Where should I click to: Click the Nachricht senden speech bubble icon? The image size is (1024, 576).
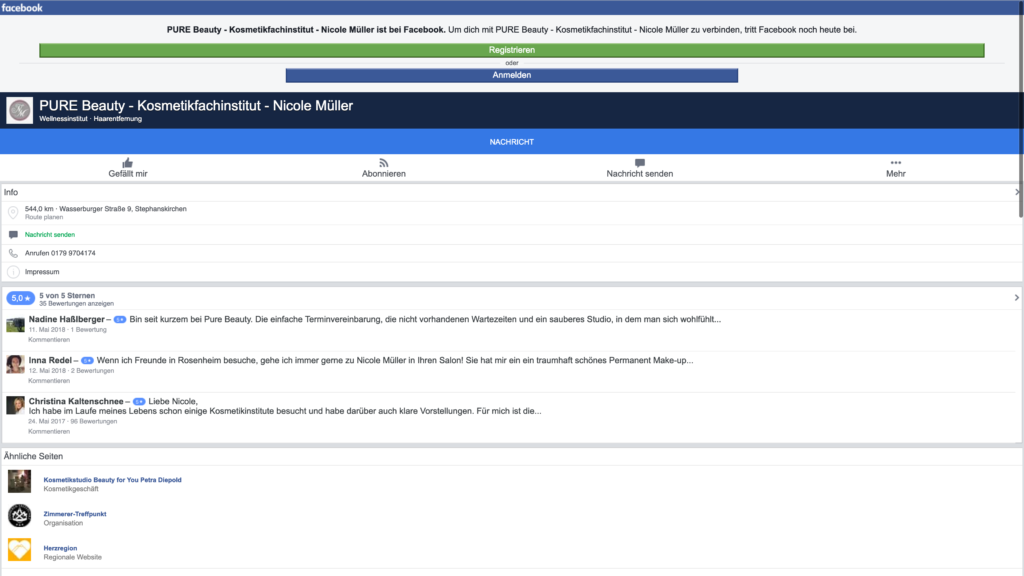pyautogui.click(x=639, y=162)
